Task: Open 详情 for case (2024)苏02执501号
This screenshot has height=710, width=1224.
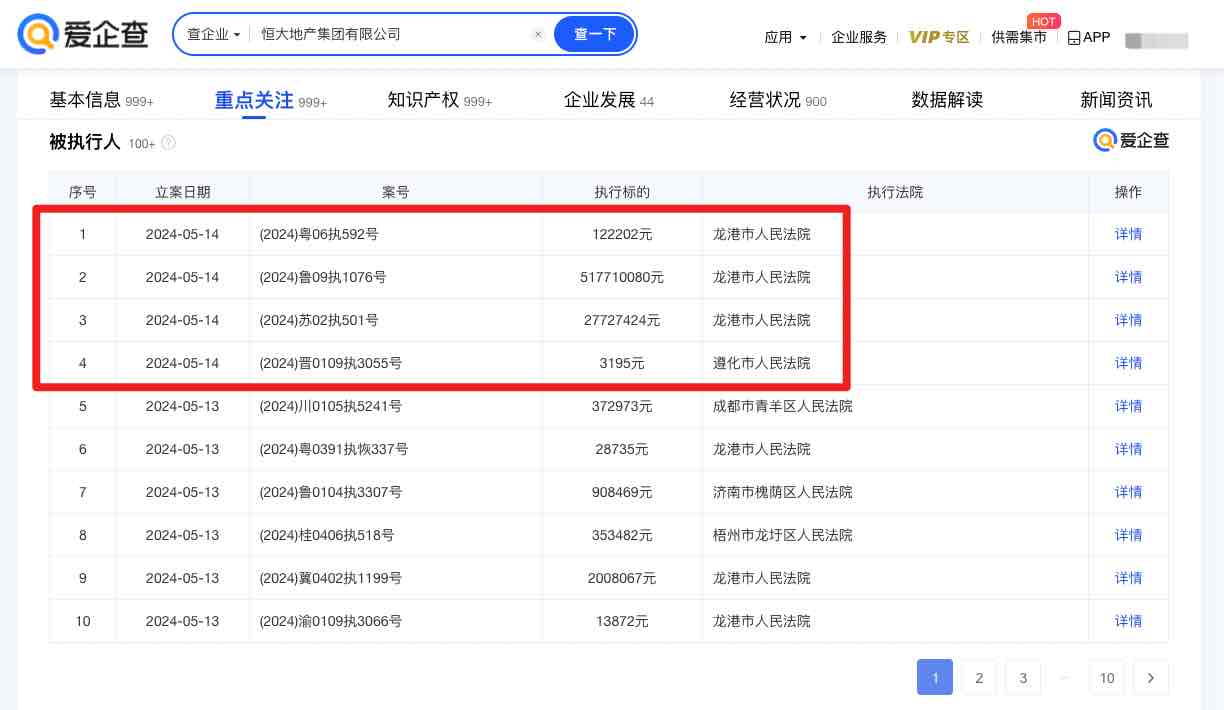Action: (1128, 320)
